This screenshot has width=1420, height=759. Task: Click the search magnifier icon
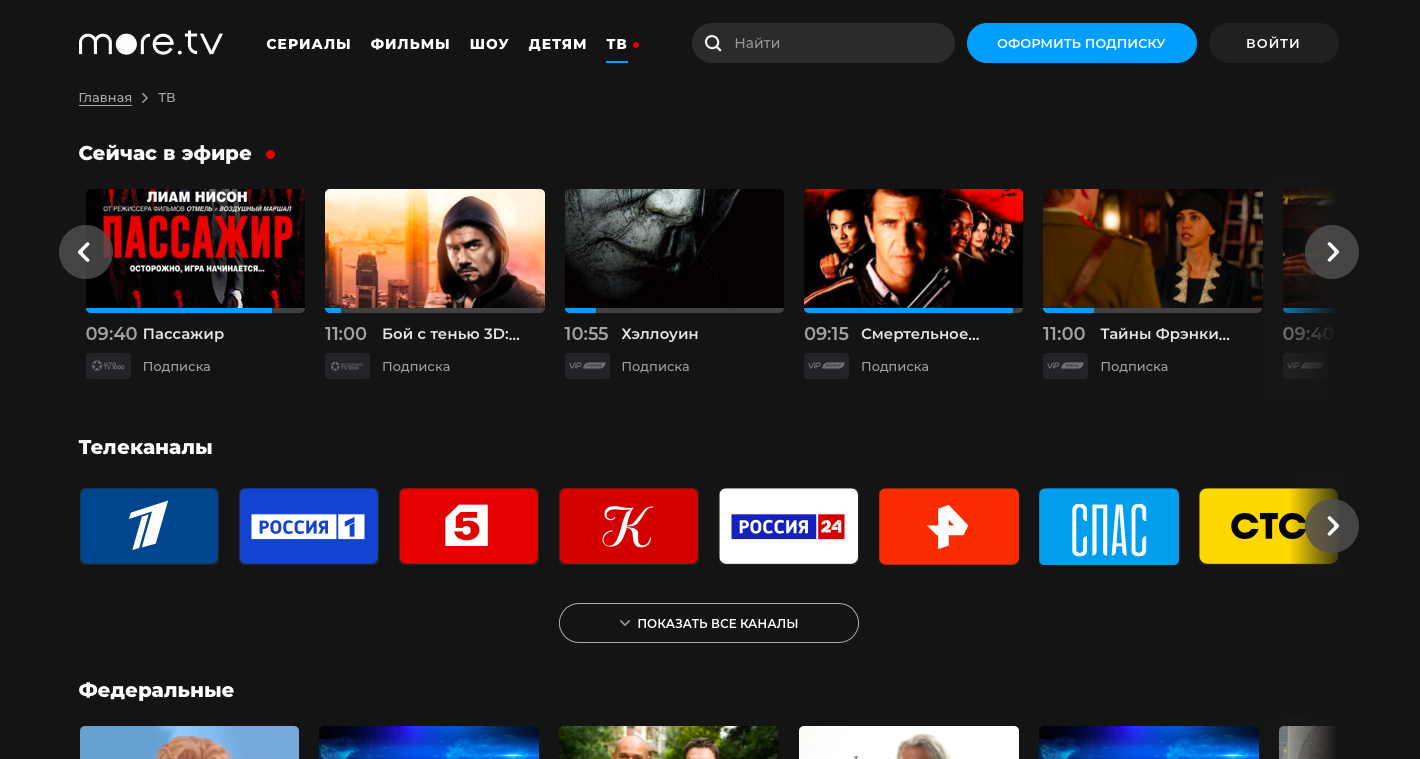(x=713, y=43)
